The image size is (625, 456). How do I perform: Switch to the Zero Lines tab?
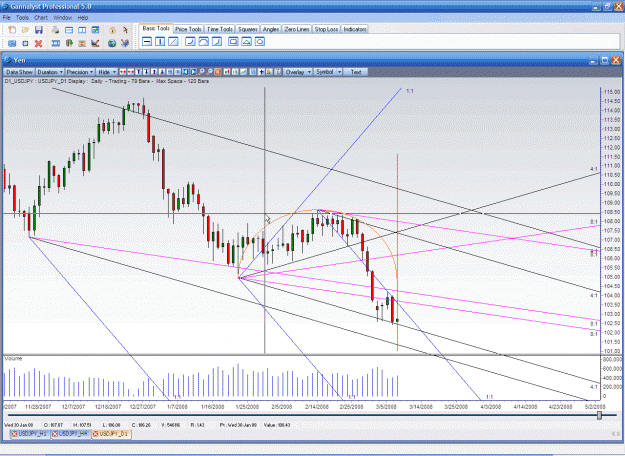[x=297, y=29]
